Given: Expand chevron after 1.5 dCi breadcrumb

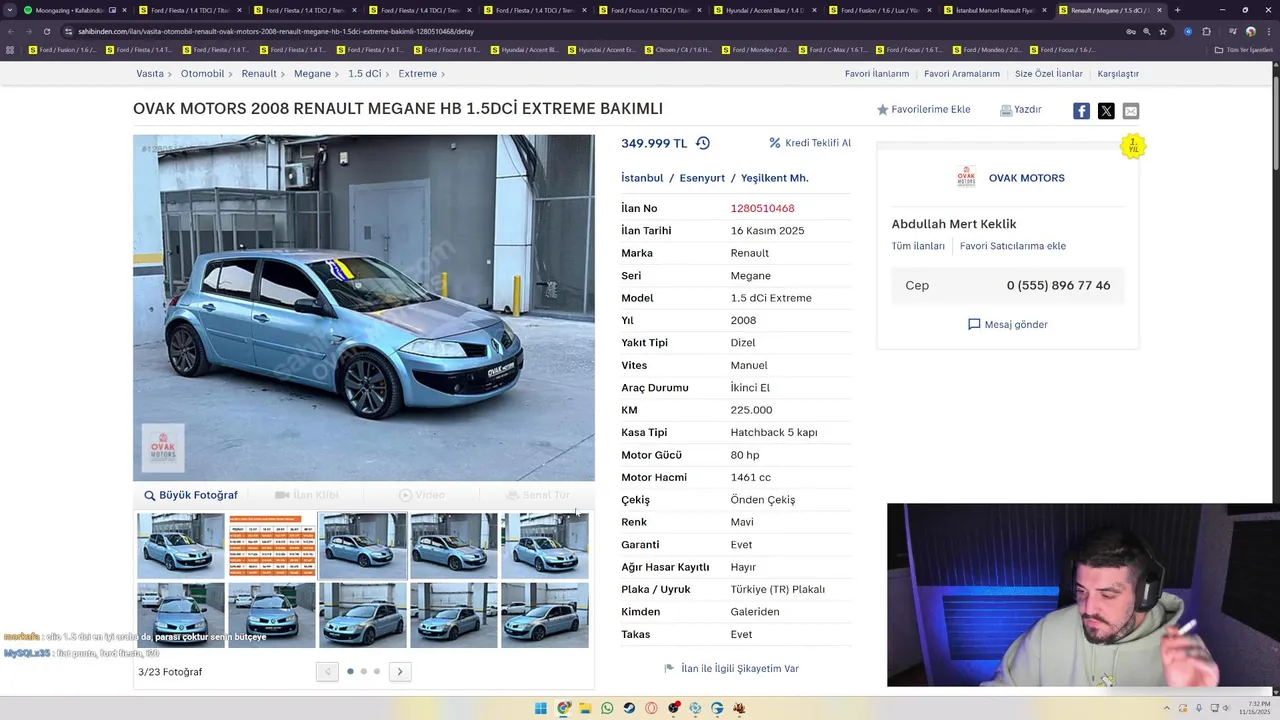Looking at the screenshot, I should point(388,74).
